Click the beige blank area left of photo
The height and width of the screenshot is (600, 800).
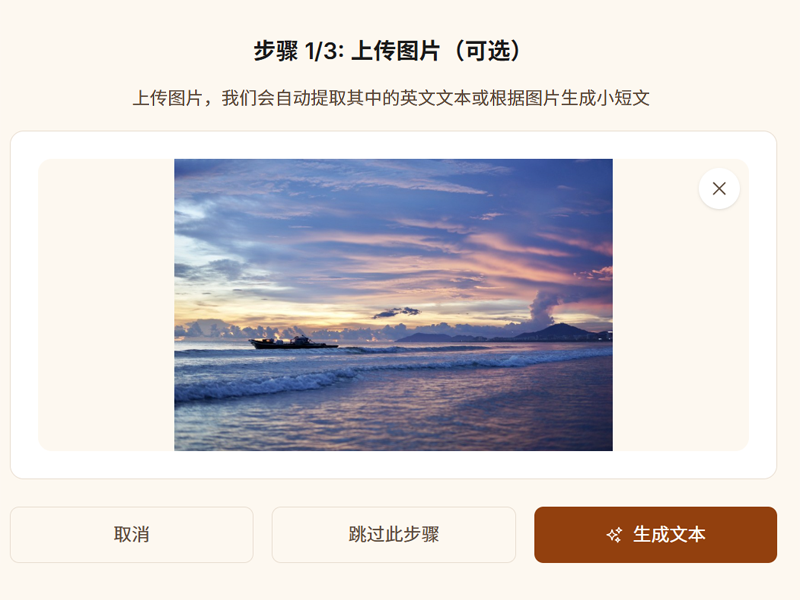tap(106, 305)
